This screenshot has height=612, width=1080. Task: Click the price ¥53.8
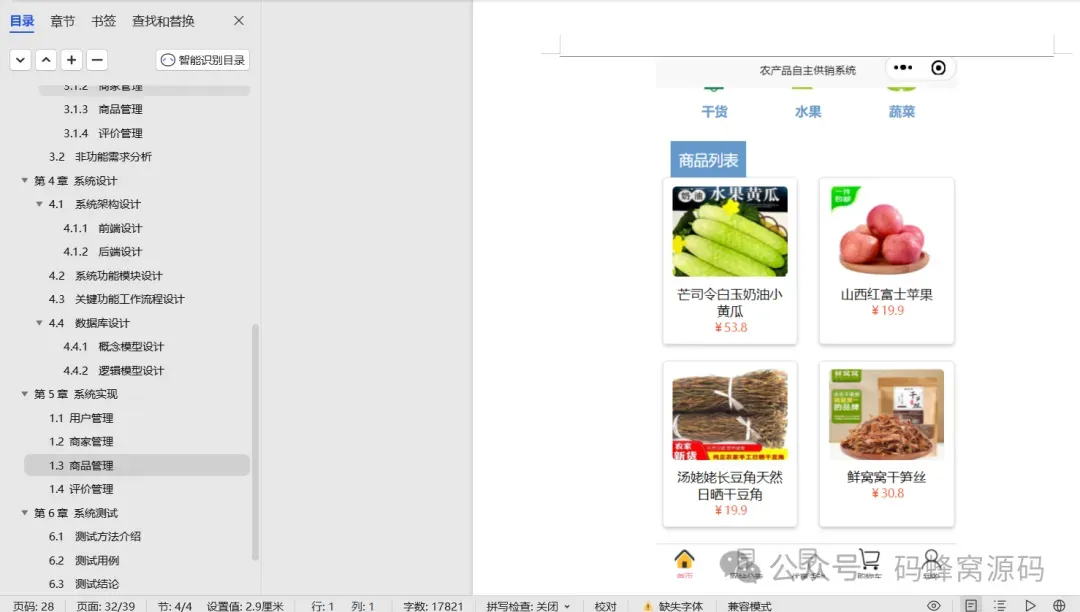[x=731, y=328]
